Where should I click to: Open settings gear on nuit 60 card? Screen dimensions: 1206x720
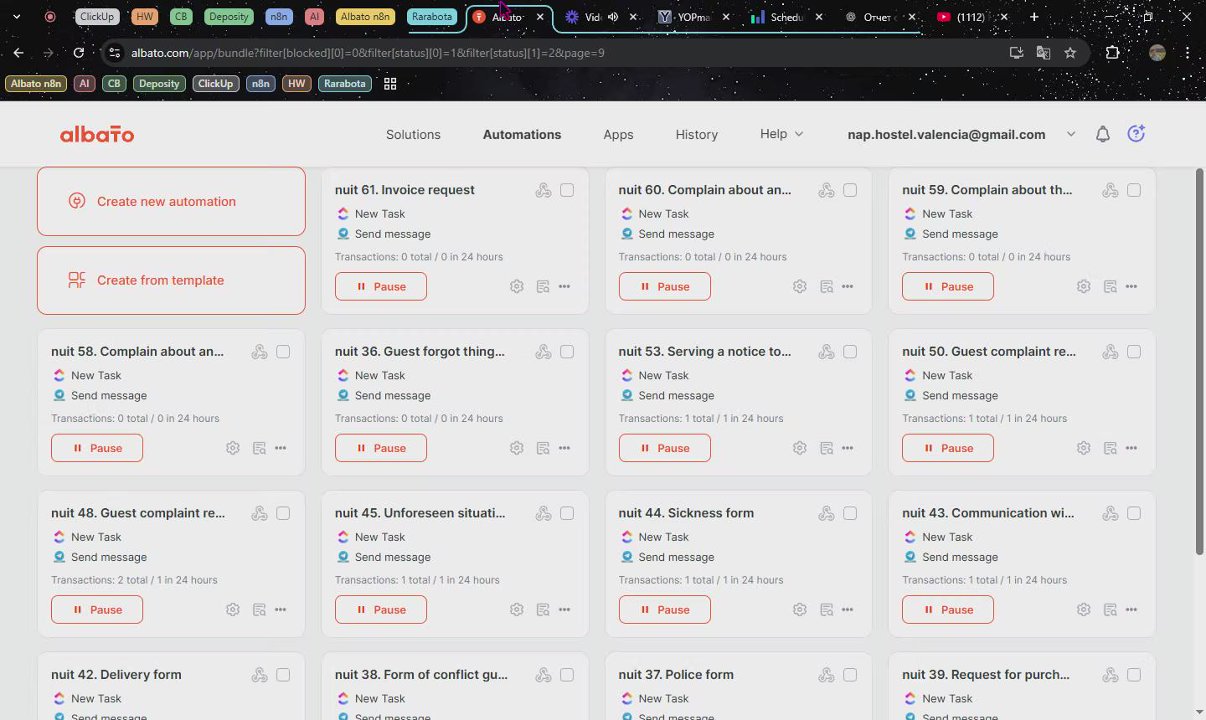click(x=800, y=286)
